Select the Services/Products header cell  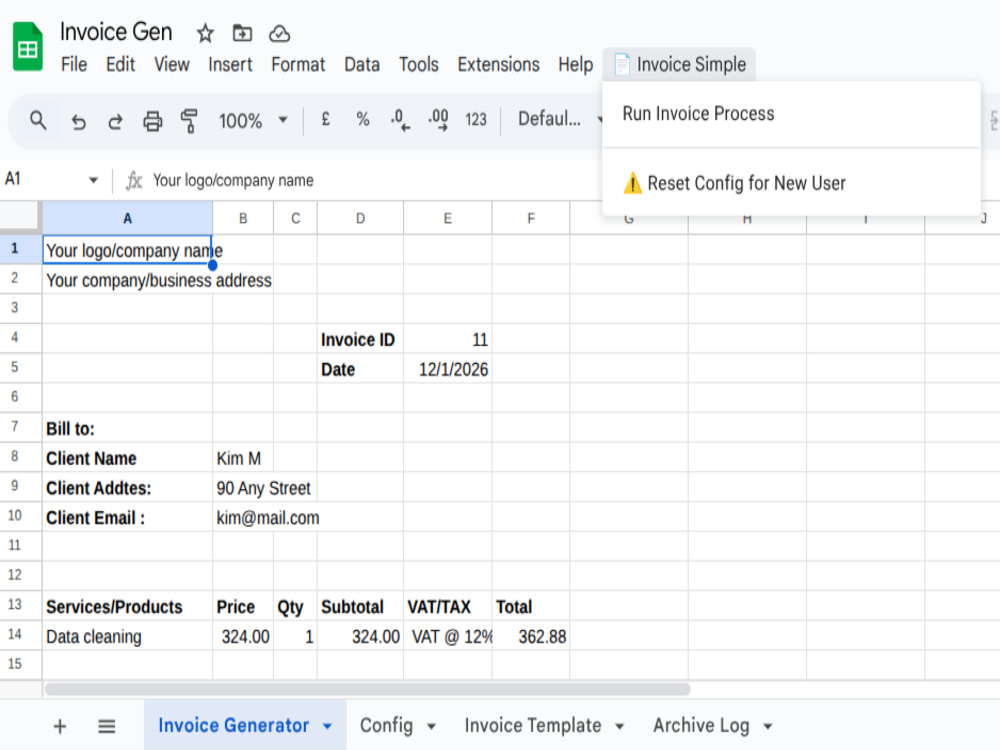pyautogui.click(x=128, y=607)
